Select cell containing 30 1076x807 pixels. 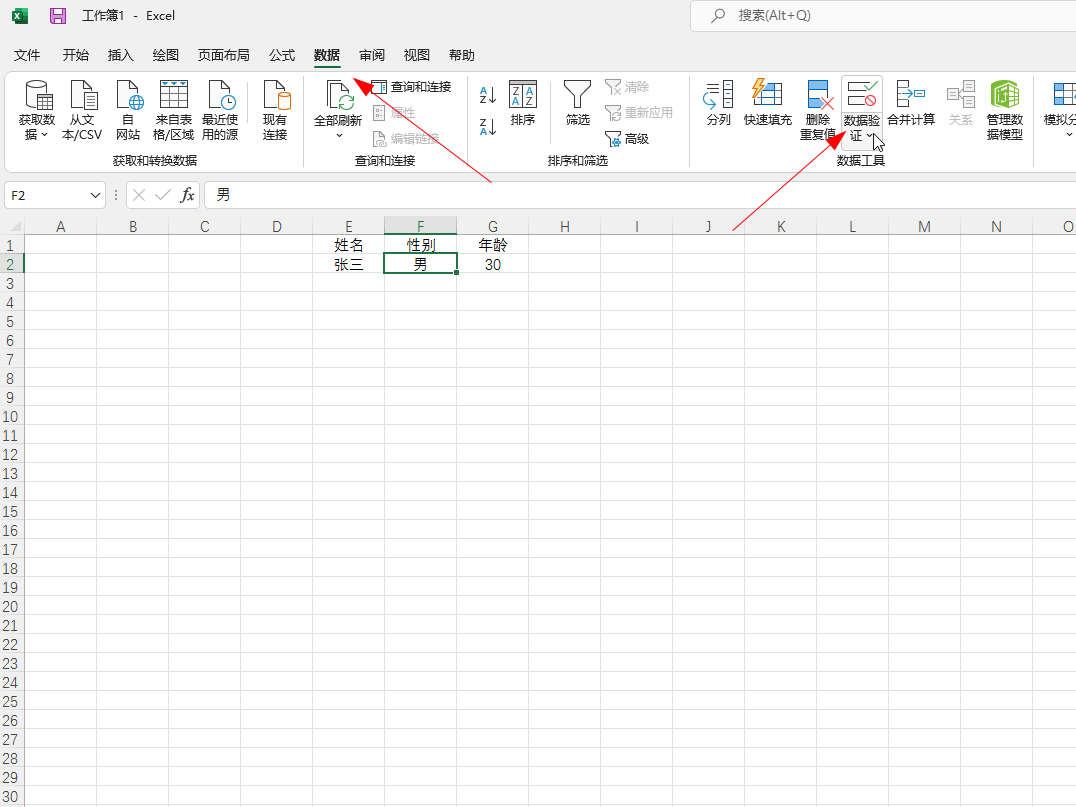[x=493, y=264]
